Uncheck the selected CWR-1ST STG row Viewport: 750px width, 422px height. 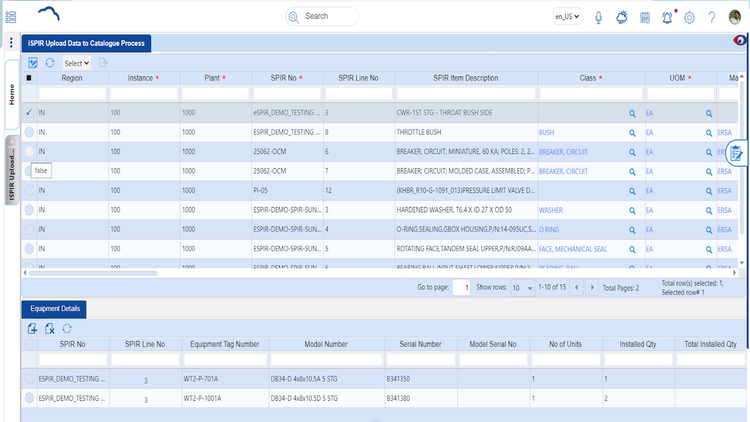[x=29, y=112]
